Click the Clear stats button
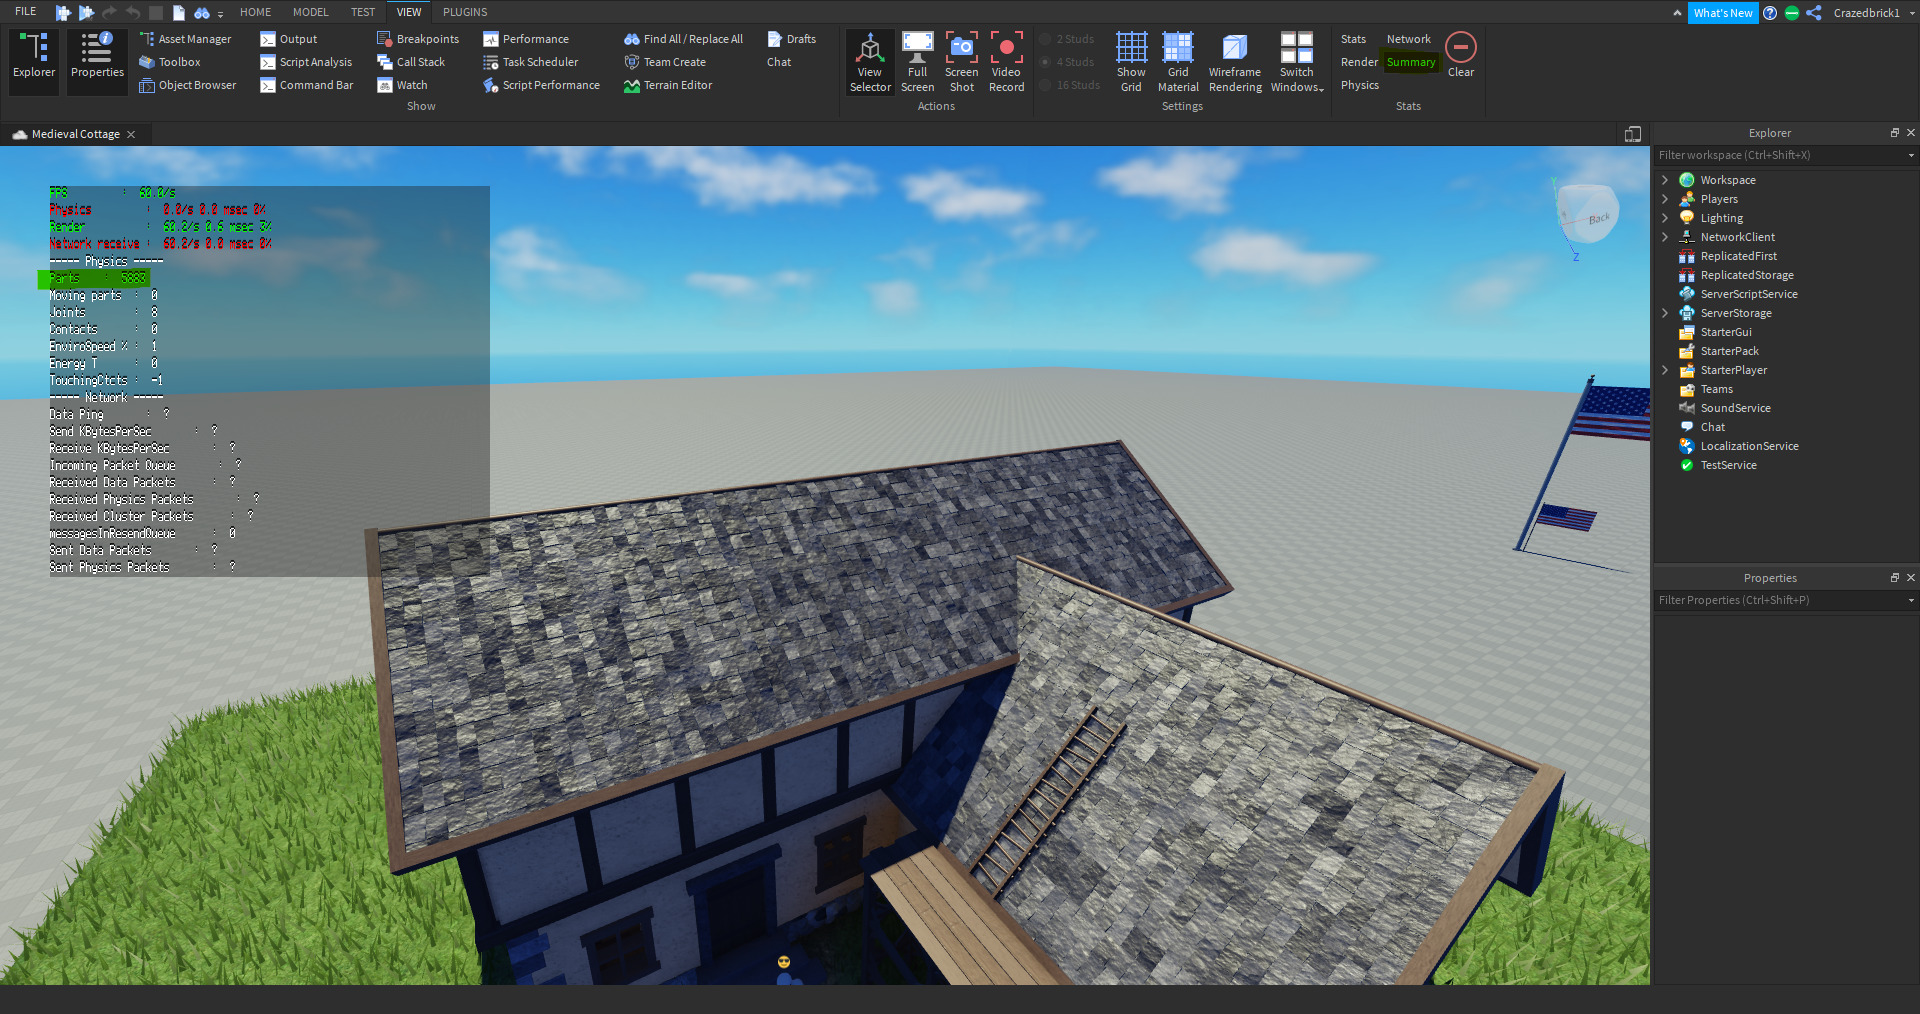 coord(1460,55)
